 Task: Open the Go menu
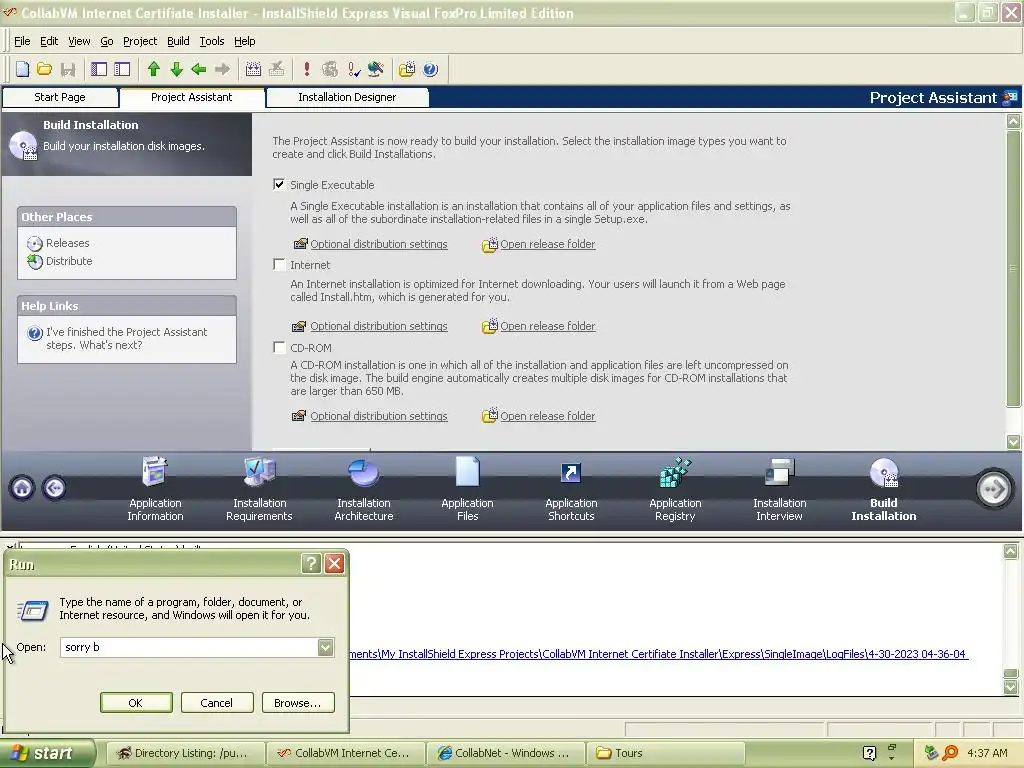coord(106,41)
